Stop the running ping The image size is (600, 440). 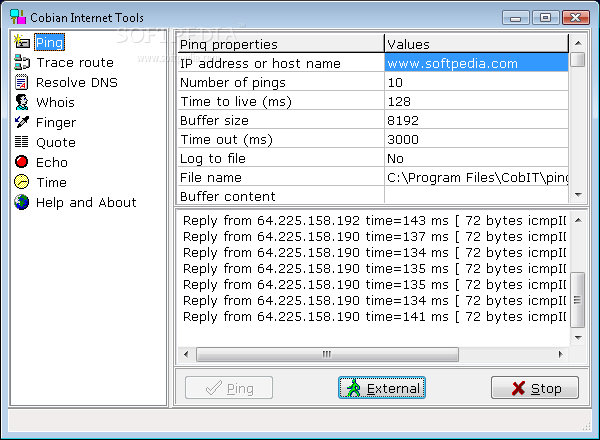(535, 388)
